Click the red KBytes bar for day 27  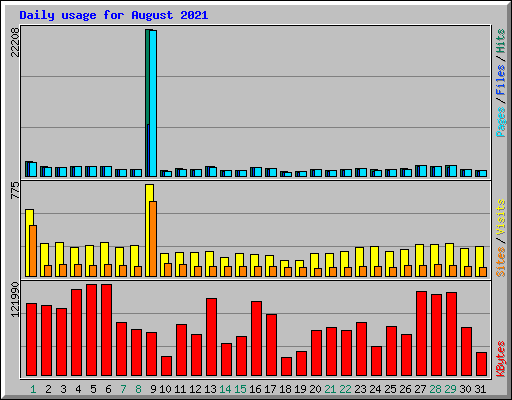pyautogui.click(x=421, y=334)
